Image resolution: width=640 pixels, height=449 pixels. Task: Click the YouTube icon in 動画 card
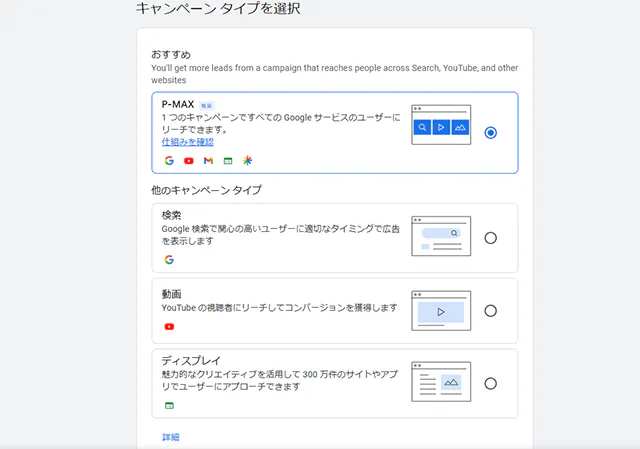169,327
